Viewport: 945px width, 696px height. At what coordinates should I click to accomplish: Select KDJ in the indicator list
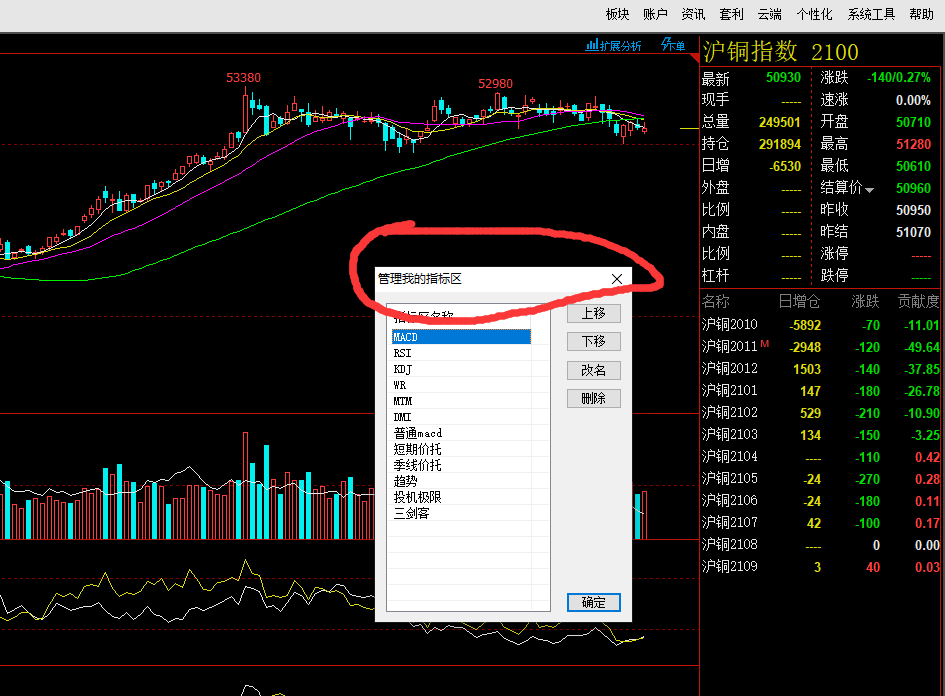coord(403,369)
